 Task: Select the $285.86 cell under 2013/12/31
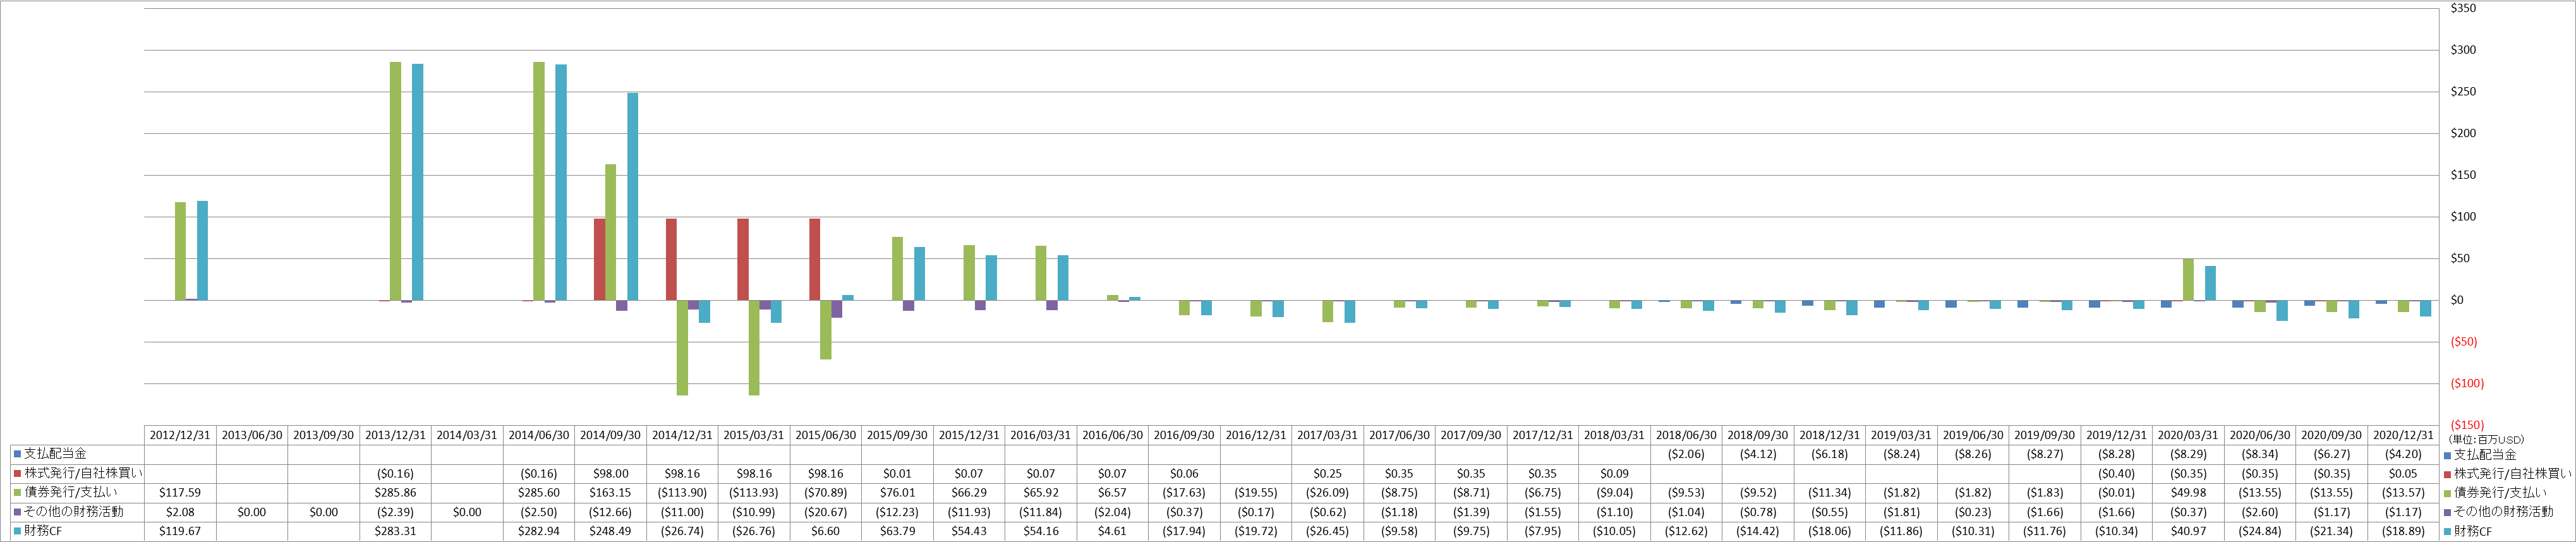coord(395,493)
